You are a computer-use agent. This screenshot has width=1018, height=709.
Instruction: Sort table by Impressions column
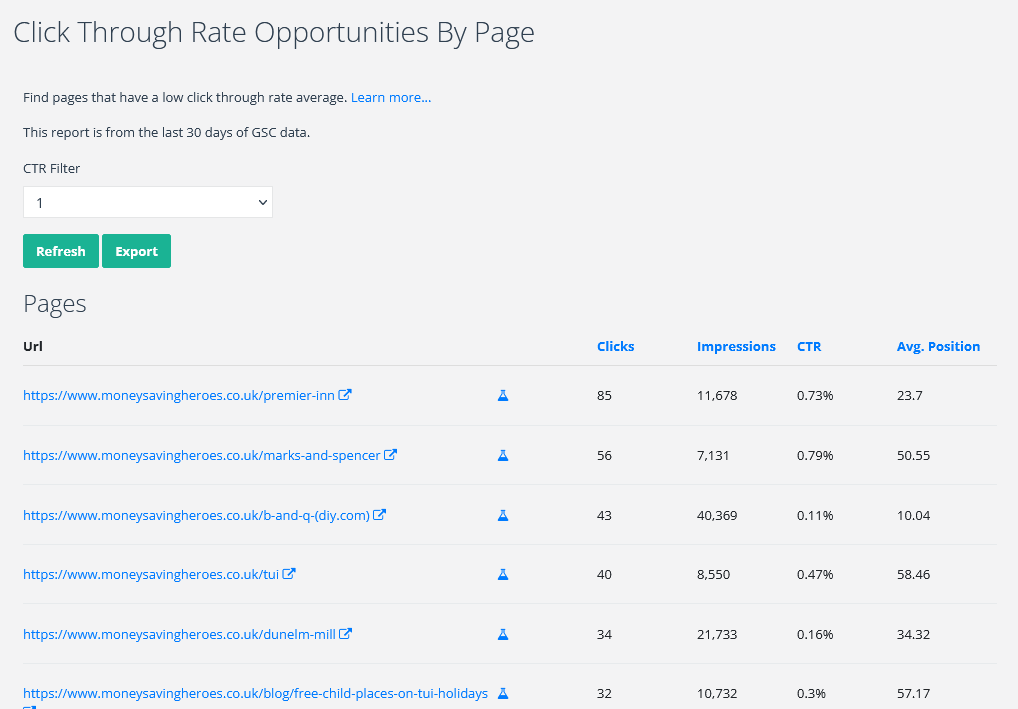click(x=736, y=347)
